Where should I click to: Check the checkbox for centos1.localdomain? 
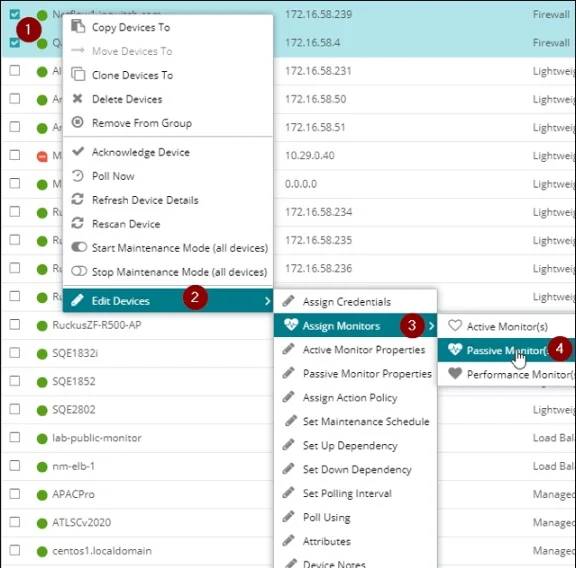(15, 550)
